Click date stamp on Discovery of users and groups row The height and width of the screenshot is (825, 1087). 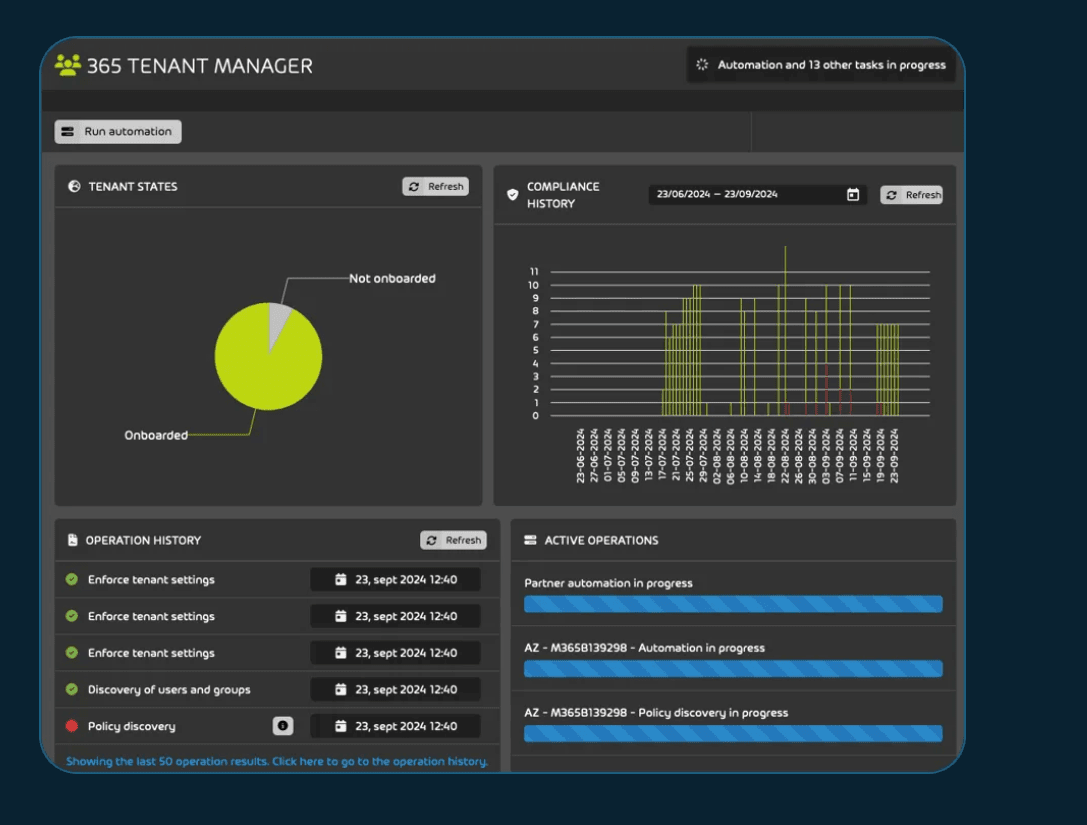point(395,689)
